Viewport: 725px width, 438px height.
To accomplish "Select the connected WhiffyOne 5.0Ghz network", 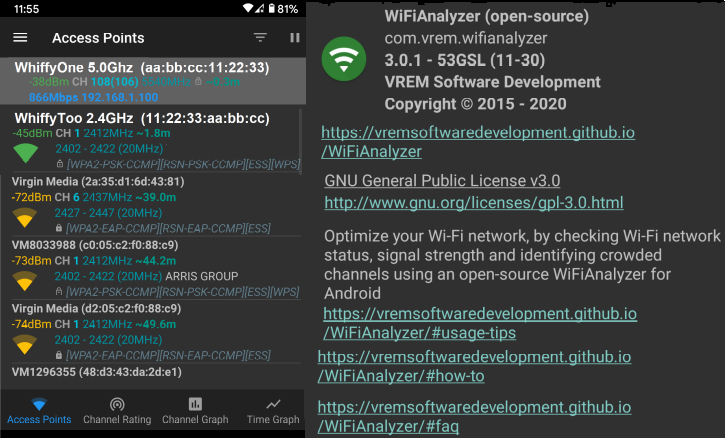I will pos(153,81).
